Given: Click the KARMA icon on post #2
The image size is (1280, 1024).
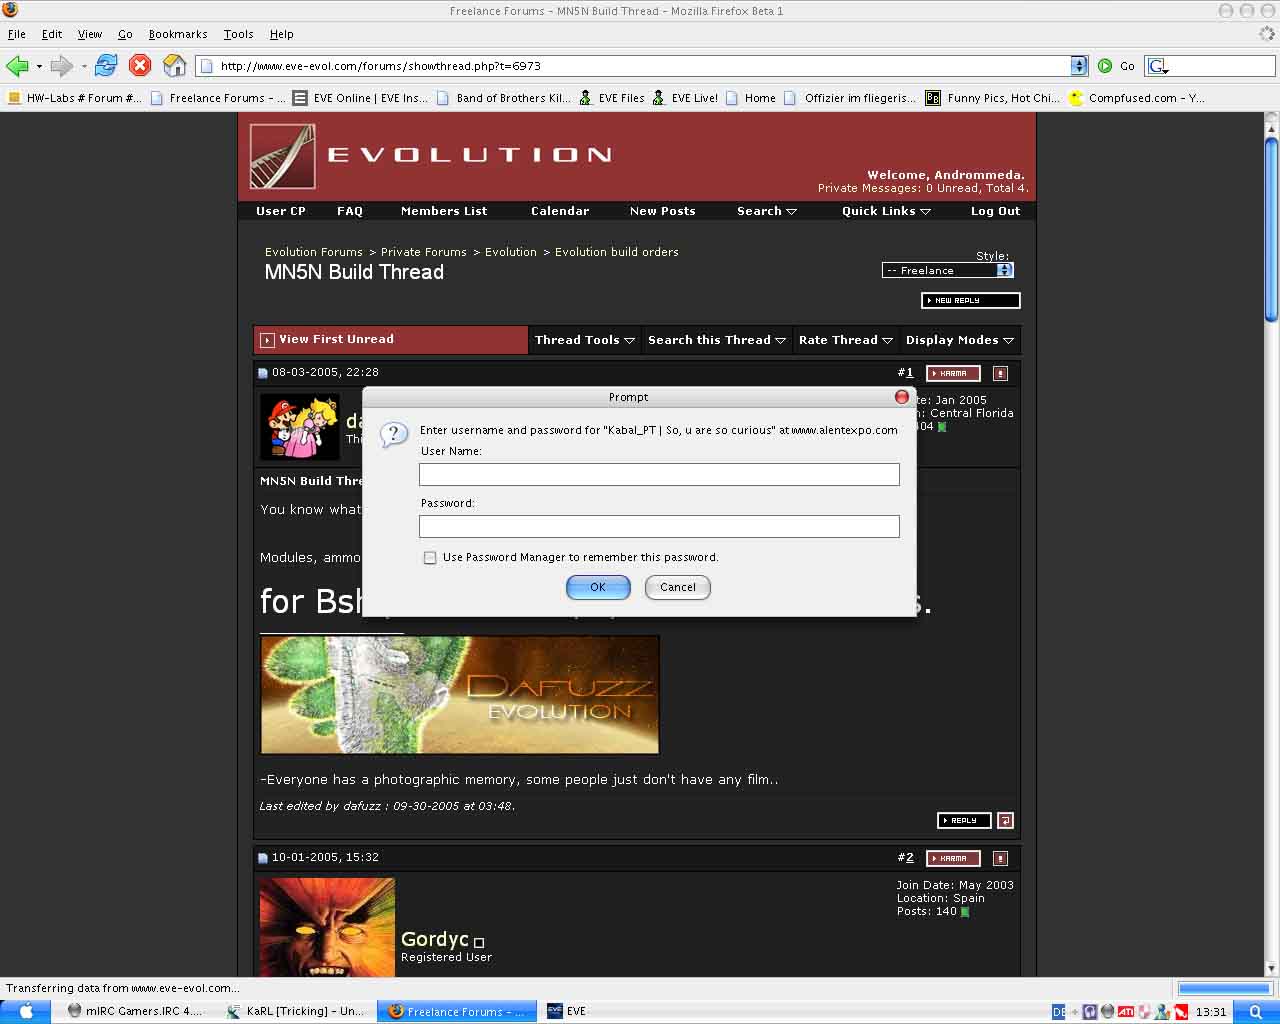Looking at the screenshot, I should tap(954, 858).
